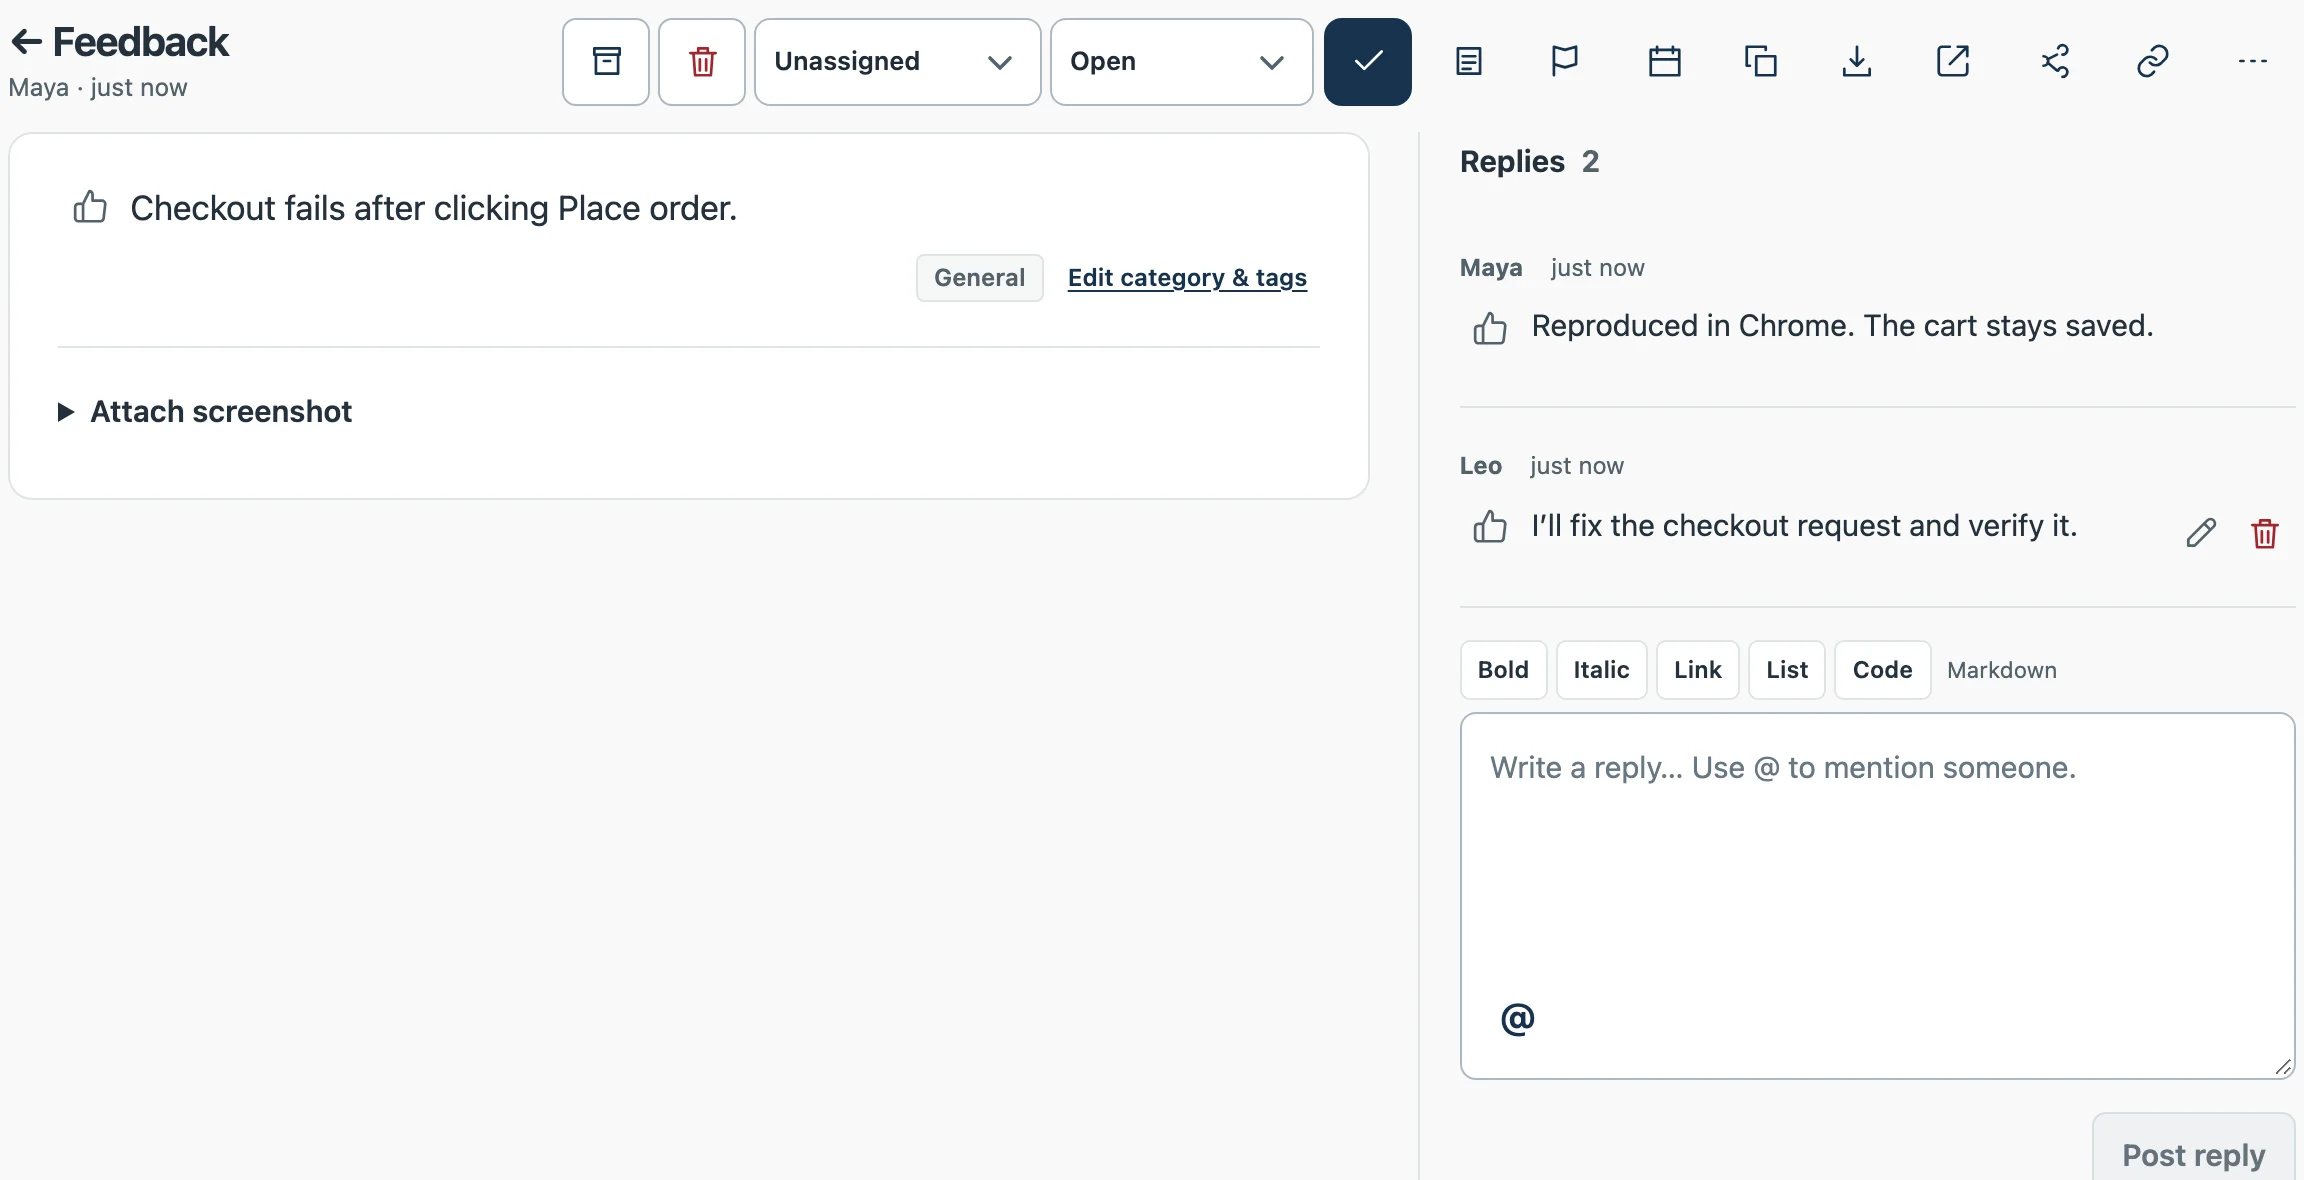Viewport: 2304px width, 1180px height.
Task: Delete the feedback with the toolbar trash icon
Action: [702, 62]
